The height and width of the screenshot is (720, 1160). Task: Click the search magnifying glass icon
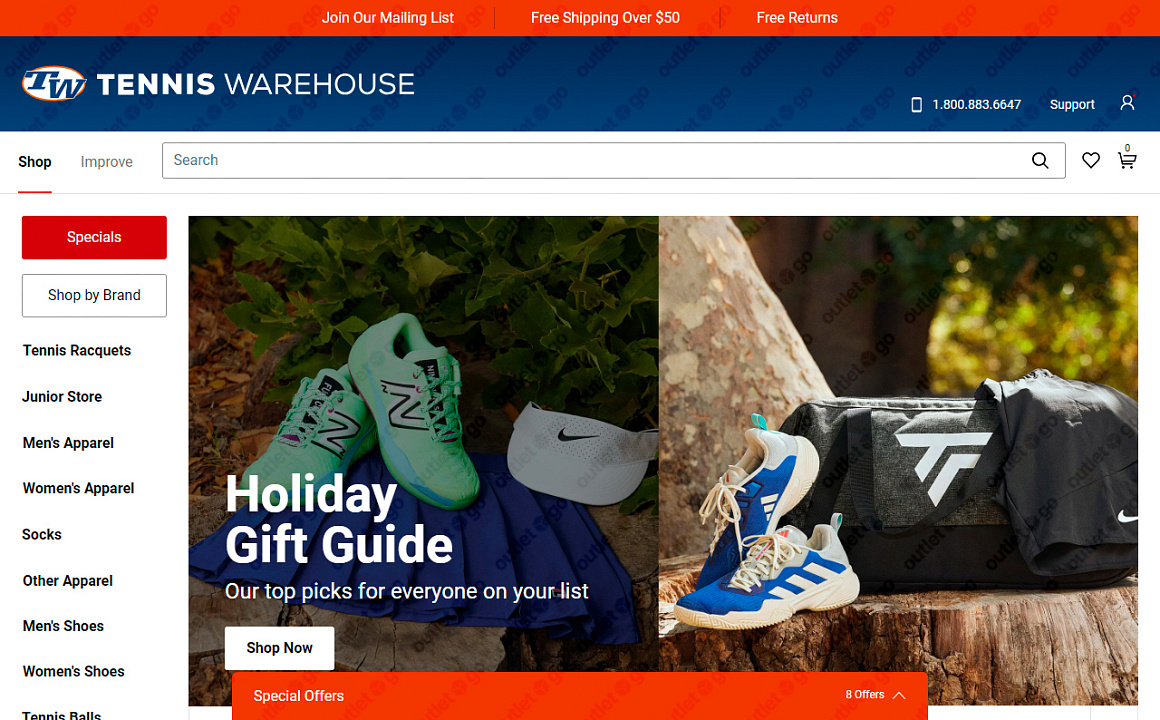coord(1040,161)
